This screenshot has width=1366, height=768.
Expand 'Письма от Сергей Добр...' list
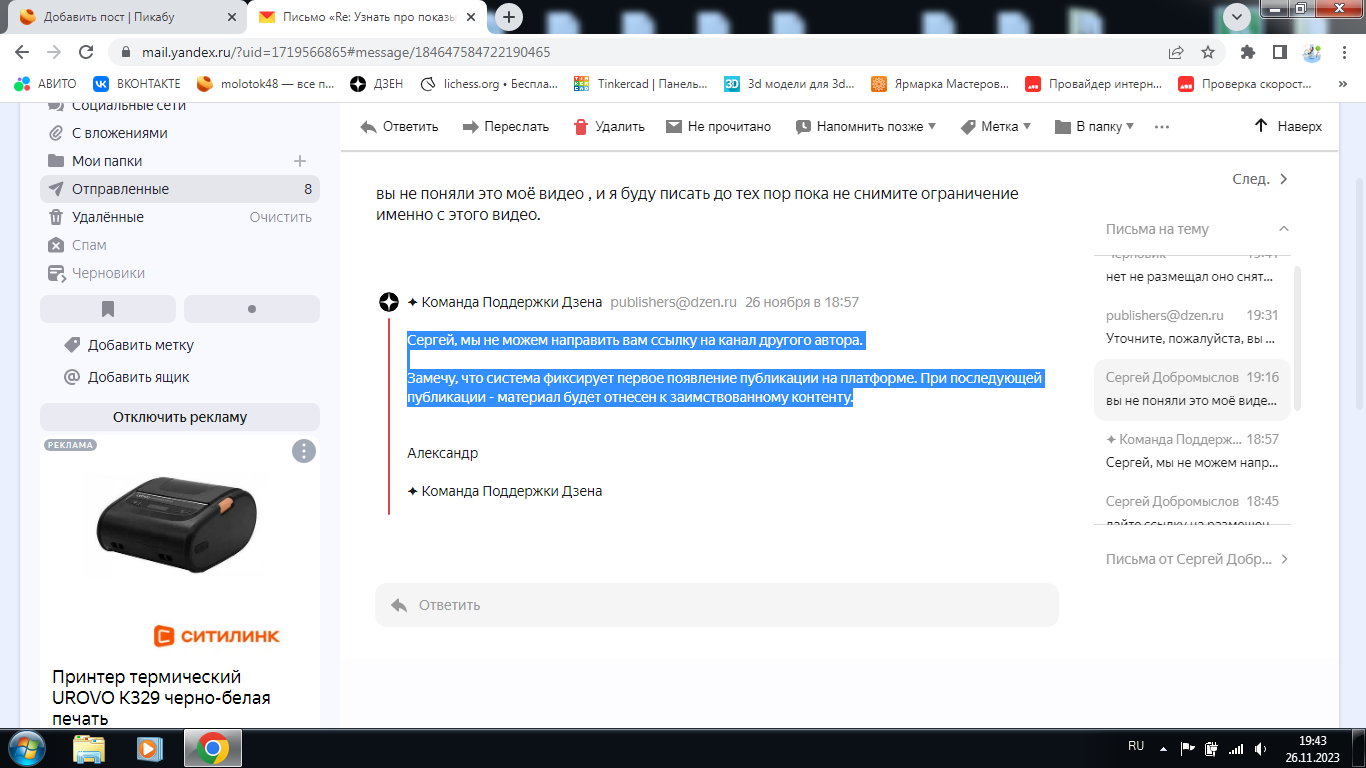(1198, 559)
